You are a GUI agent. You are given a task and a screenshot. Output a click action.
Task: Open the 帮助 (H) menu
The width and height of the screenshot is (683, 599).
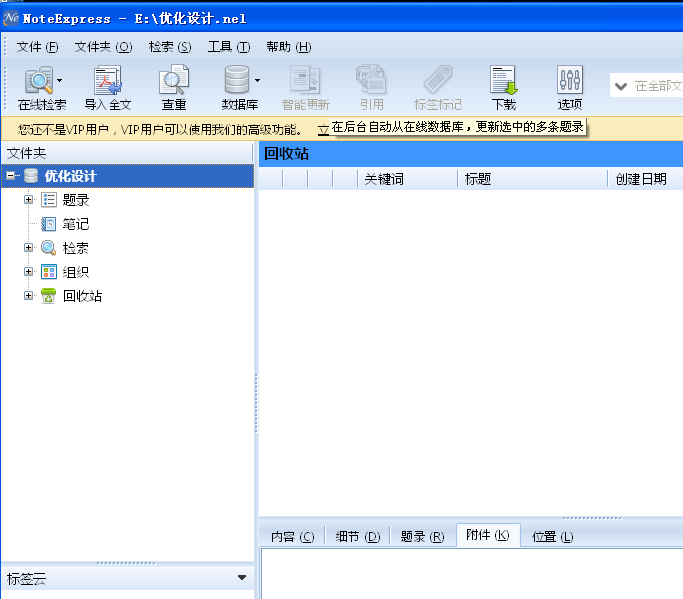click(x=289, y=47)
